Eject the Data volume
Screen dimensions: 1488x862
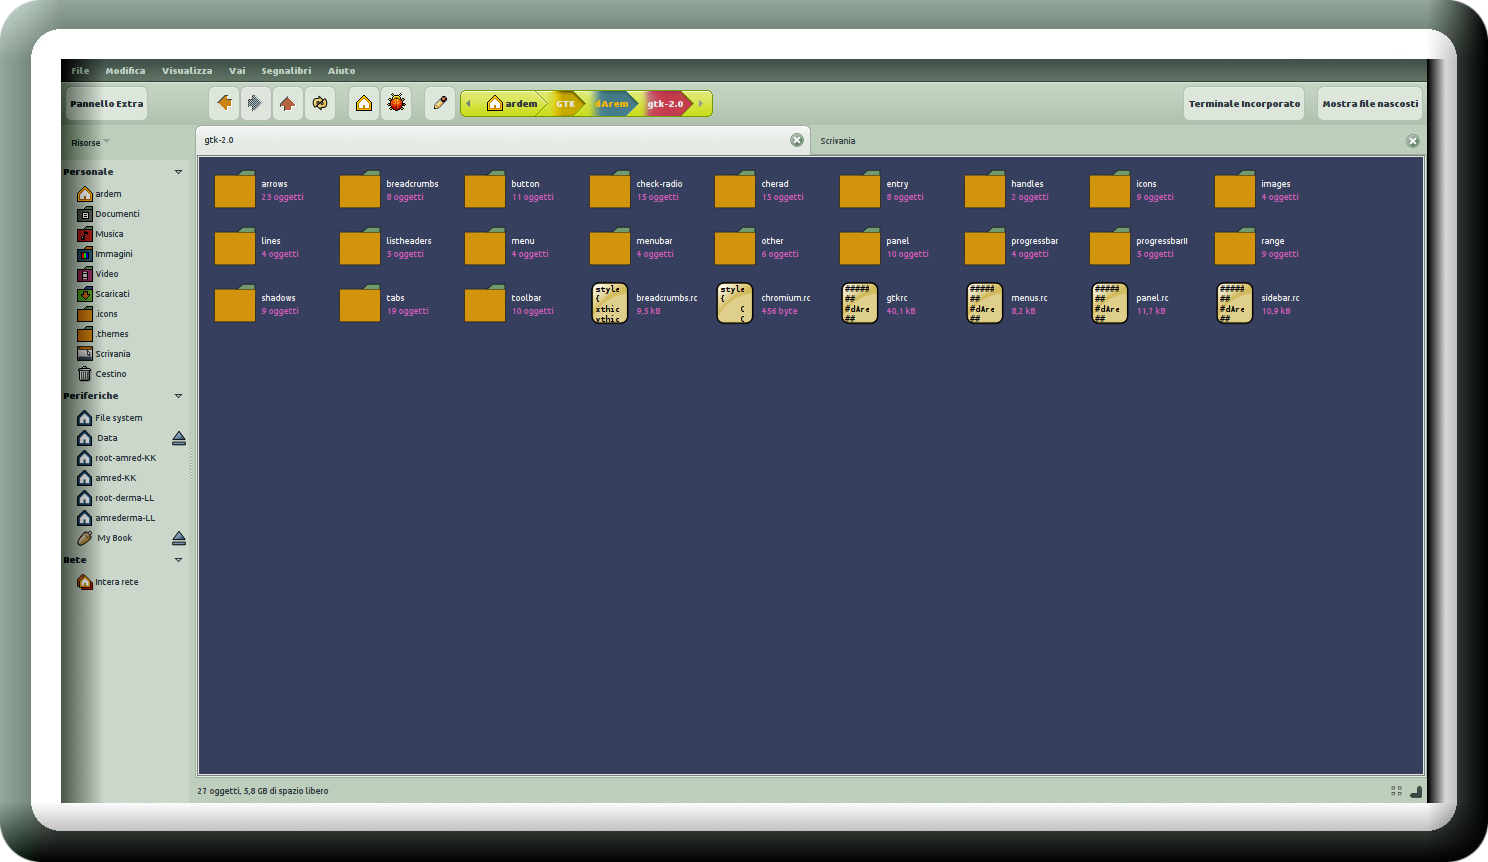[179, 438]
